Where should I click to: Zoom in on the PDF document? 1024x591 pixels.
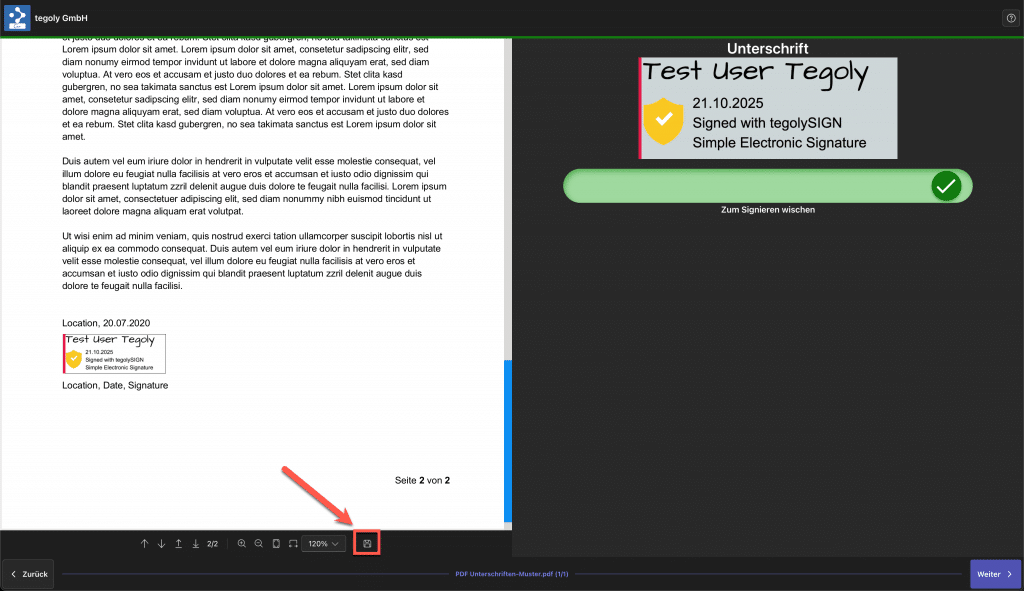pos(241,544)
